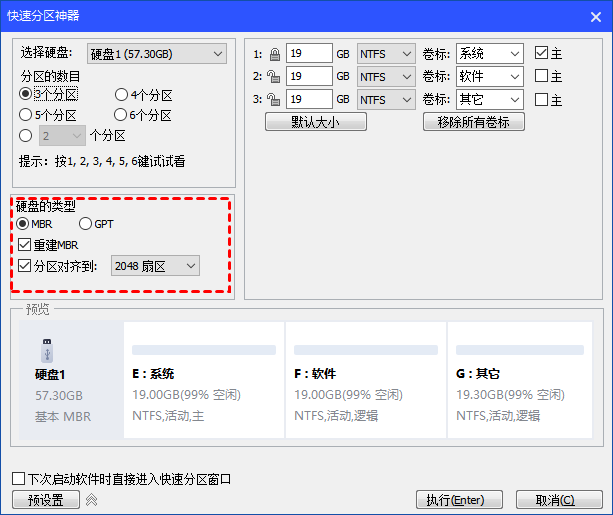Click the size input field of partition 3
The width and height of the screenshot is (613, 515).
tap(309, 100)
